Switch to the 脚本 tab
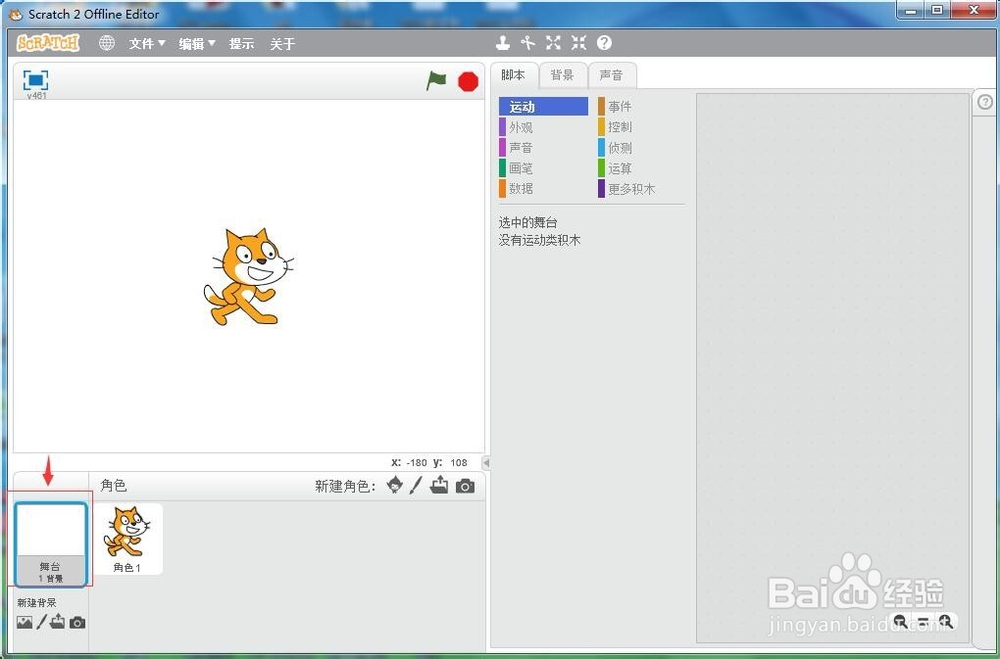This screenshot has height=659, width=1000. tap(513, 75)
